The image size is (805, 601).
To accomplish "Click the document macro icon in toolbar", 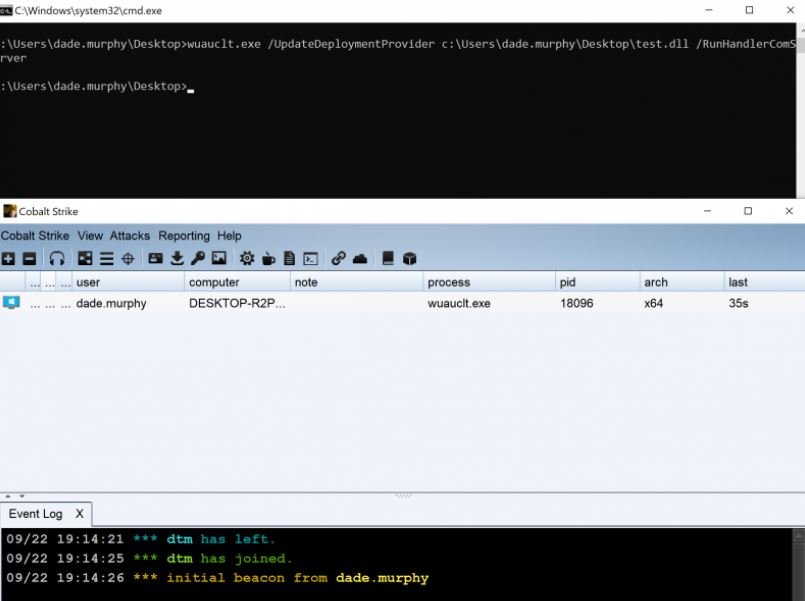I will point(290,258).
